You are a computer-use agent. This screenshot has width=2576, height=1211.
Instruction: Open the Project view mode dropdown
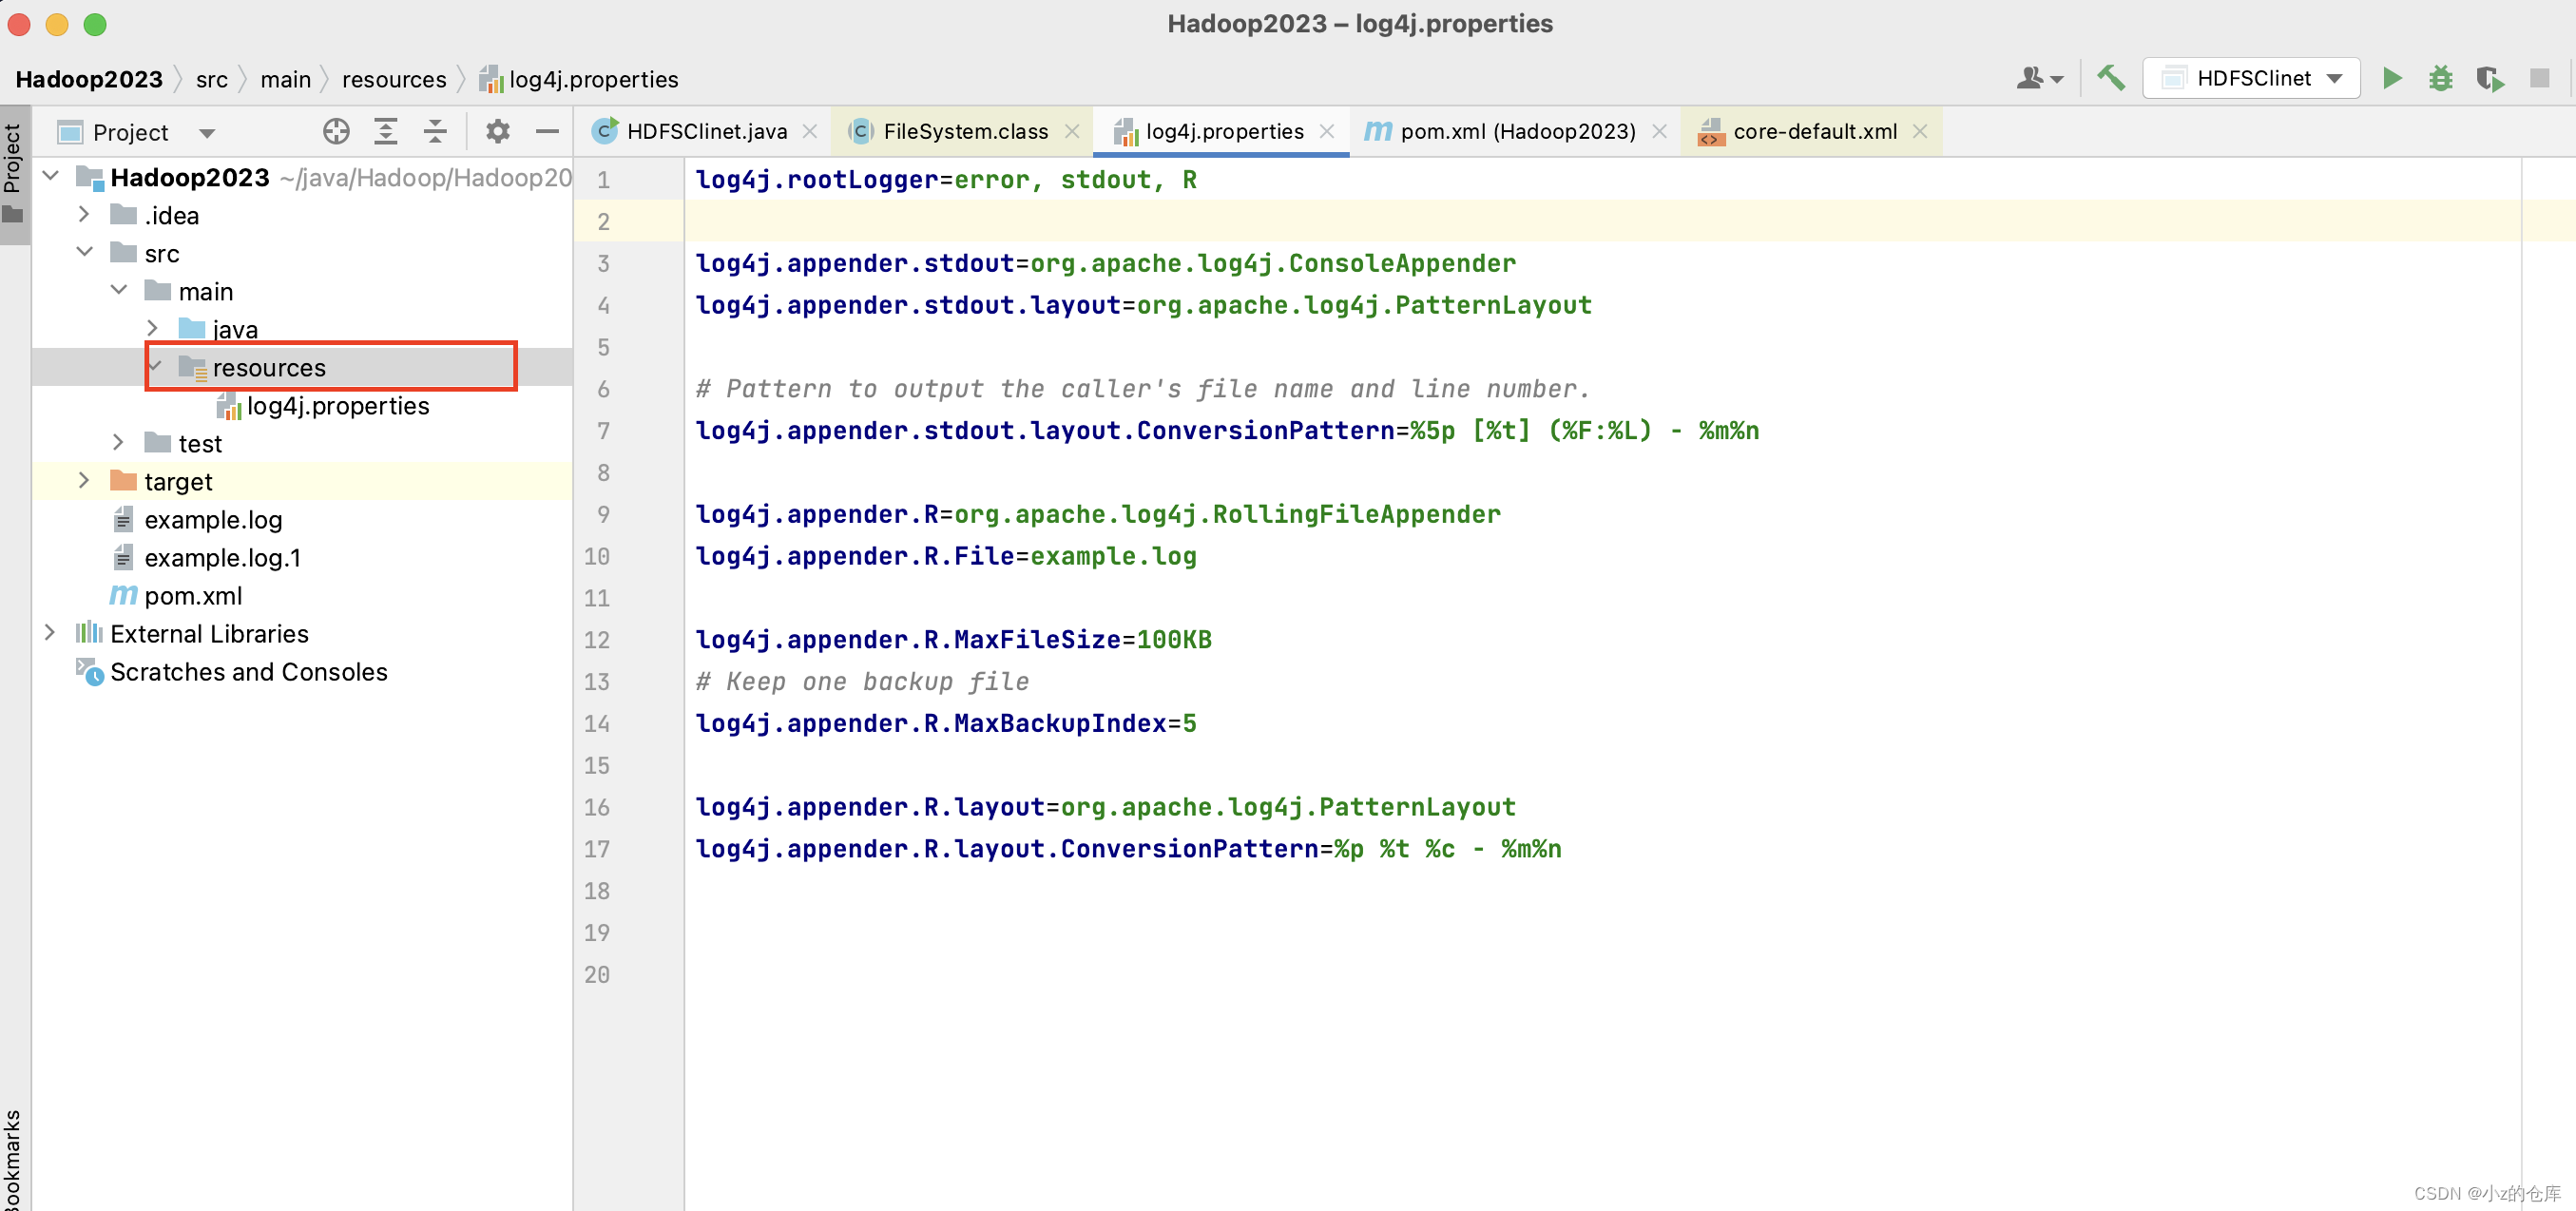[207, 133]
